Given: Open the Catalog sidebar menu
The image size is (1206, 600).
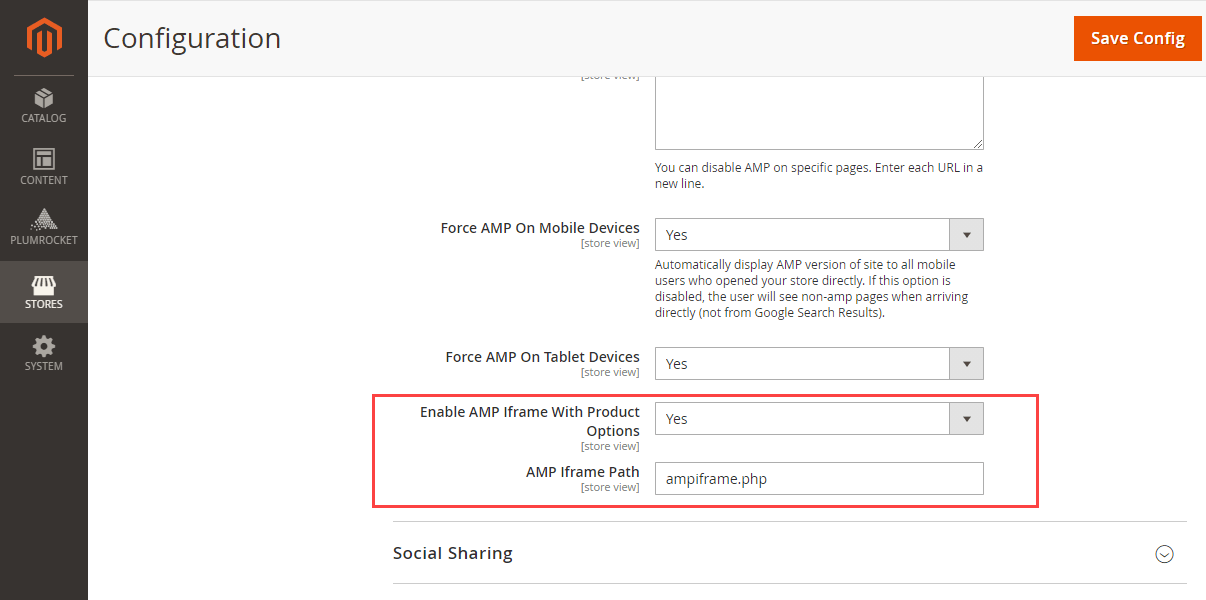Looking at the screenshot, I should (x=44, y=106).
